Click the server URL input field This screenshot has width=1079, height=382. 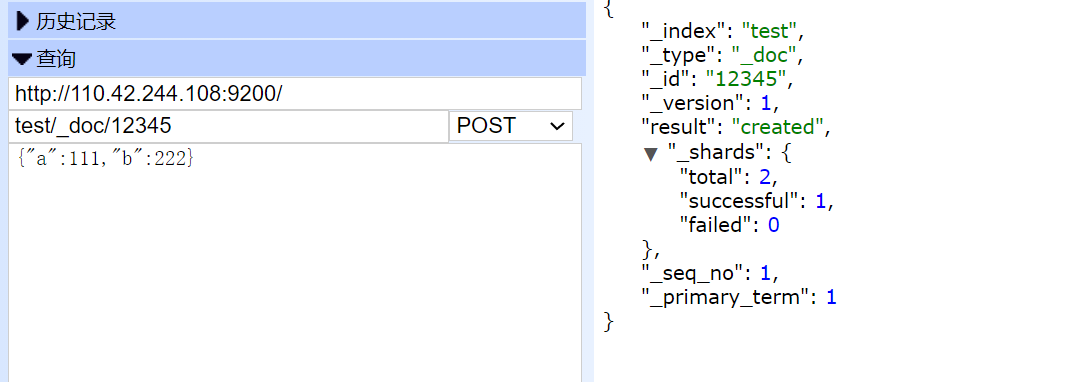[295, 94]
